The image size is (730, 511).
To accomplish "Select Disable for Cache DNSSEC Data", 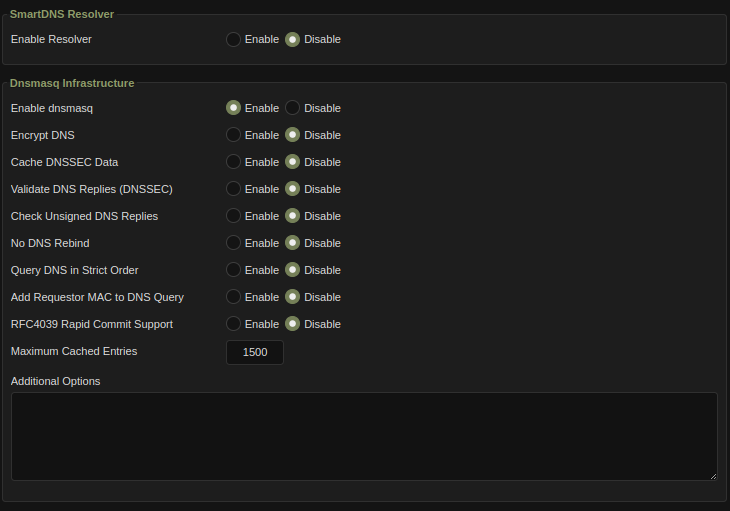I will tap(292, 162).
